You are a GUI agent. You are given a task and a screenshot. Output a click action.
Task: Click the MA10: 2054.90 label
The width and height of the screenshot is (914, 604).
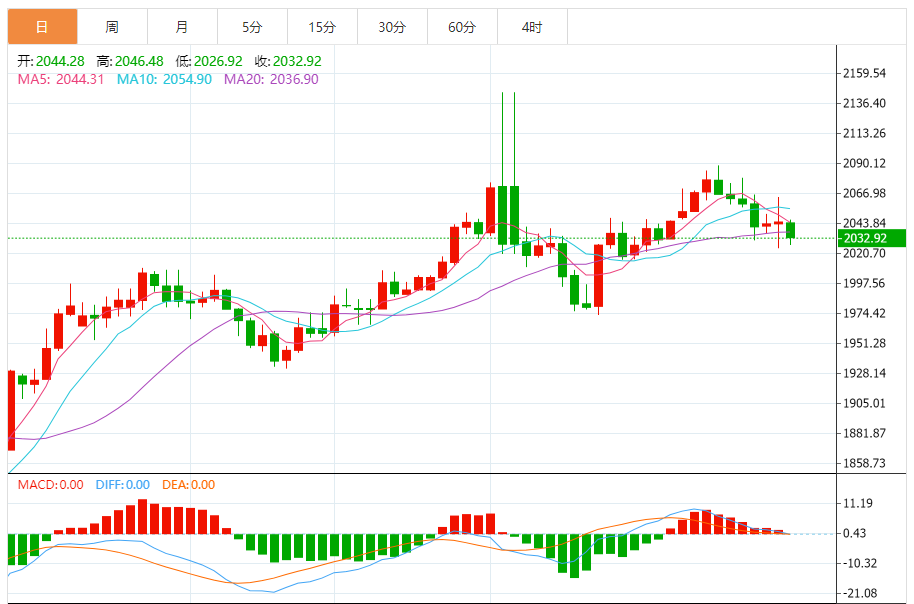coord(164,79)
